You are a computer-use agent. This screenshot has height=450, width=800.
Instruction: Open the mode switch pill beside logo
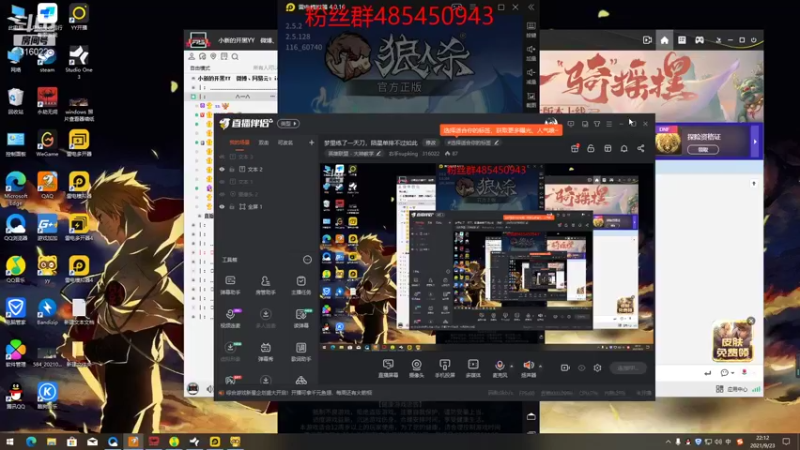point(289,123)
